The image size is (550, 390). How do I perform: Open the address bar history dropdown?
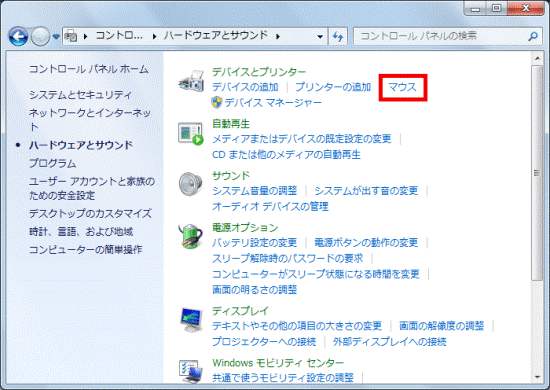(320, 36)
